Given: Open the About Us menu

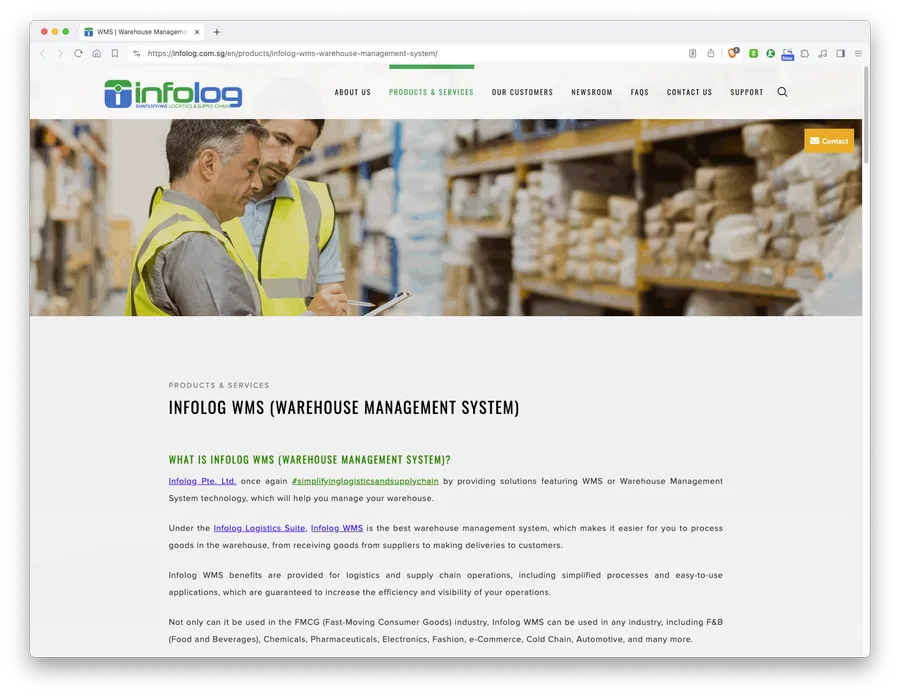Looking at the screenshot, I should 352,92.
